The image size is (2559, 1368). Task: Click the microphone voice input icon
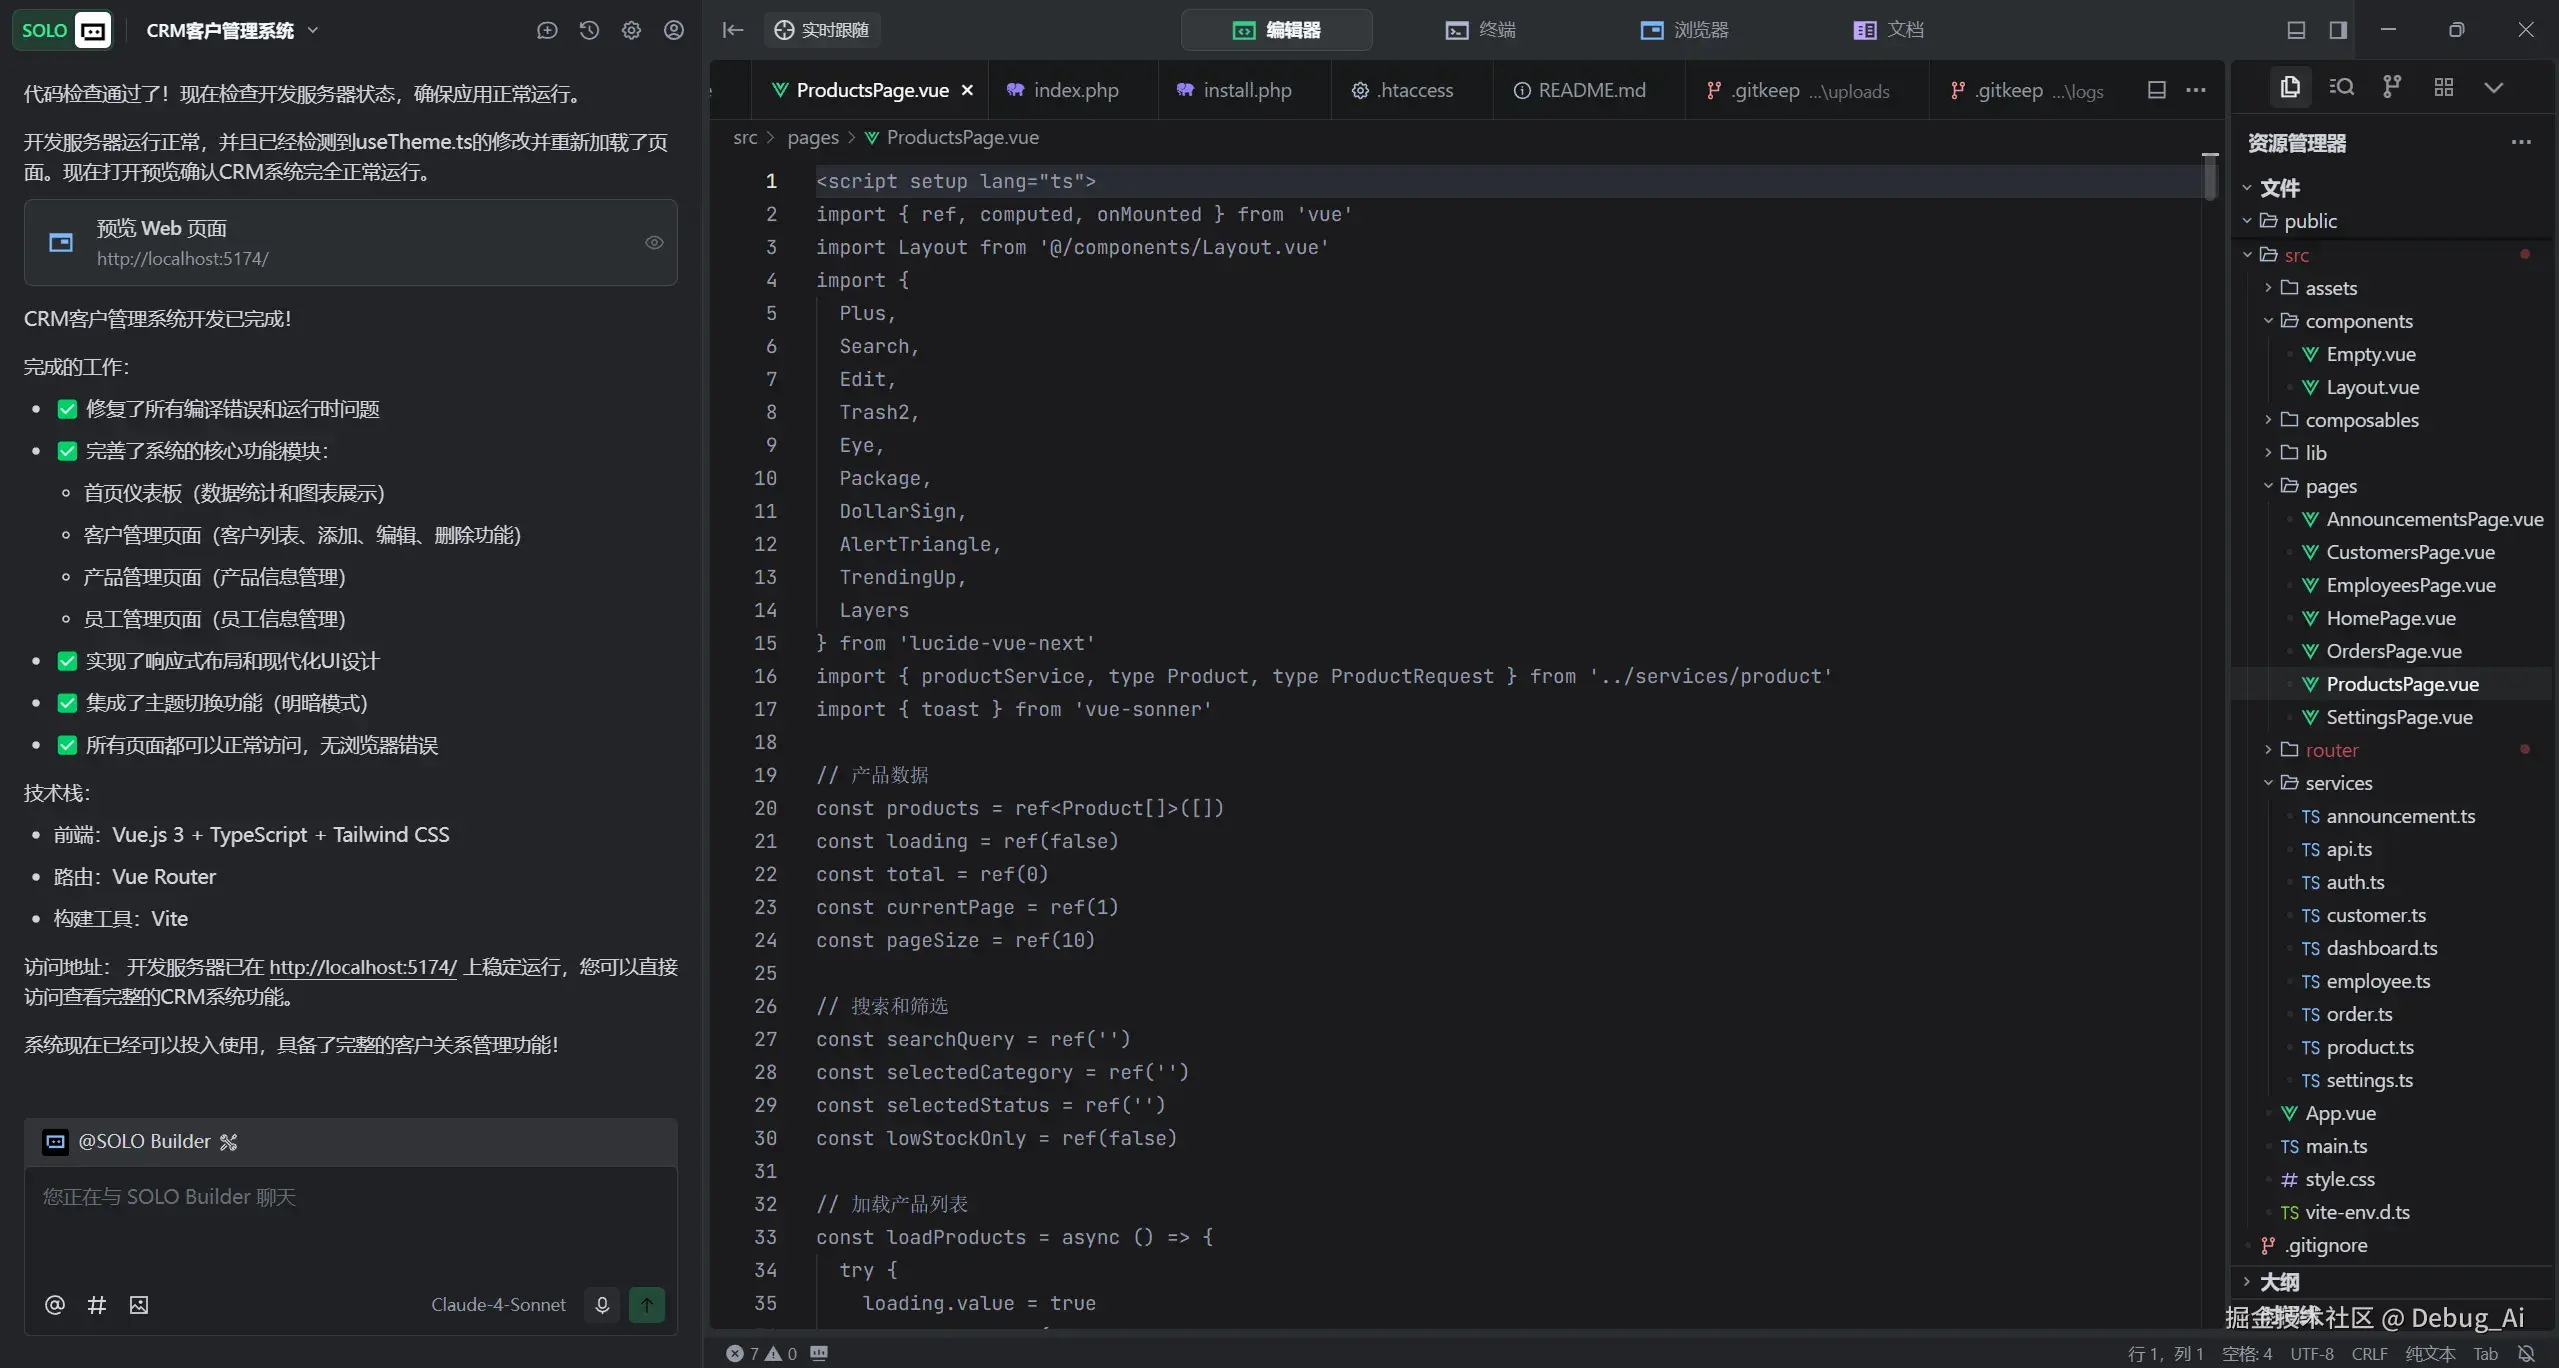pyautogui.click(x=602, y=1304)
